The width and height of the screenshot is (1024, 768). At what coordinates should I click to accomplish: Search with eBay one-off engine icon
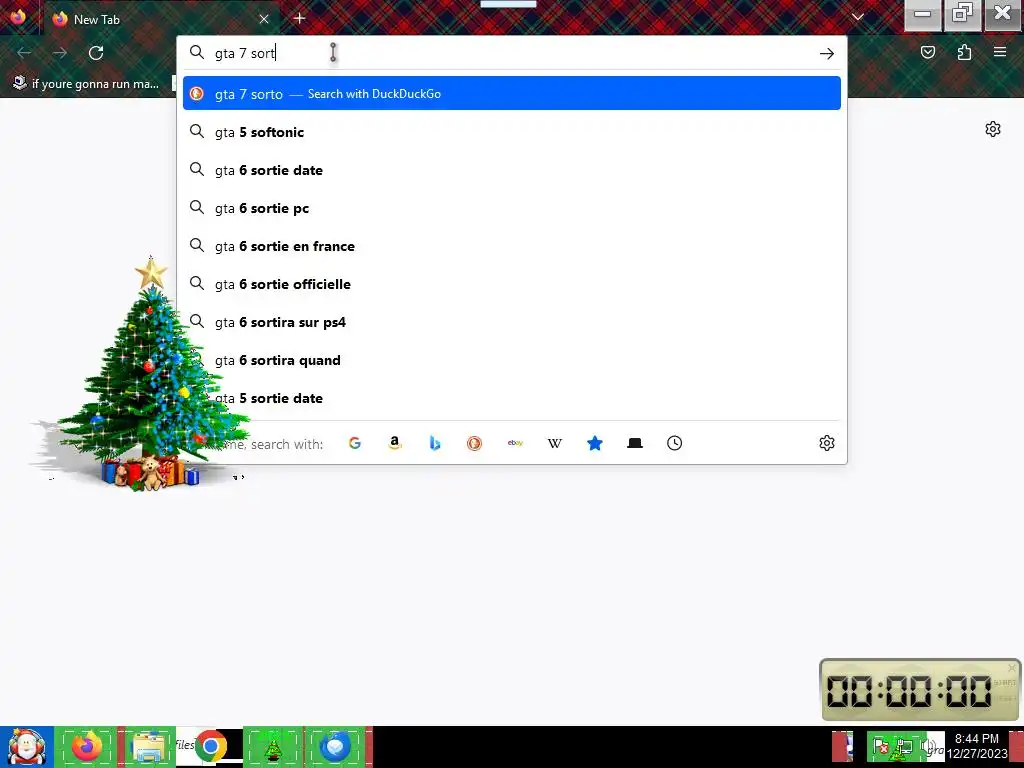tap(515, 443)
